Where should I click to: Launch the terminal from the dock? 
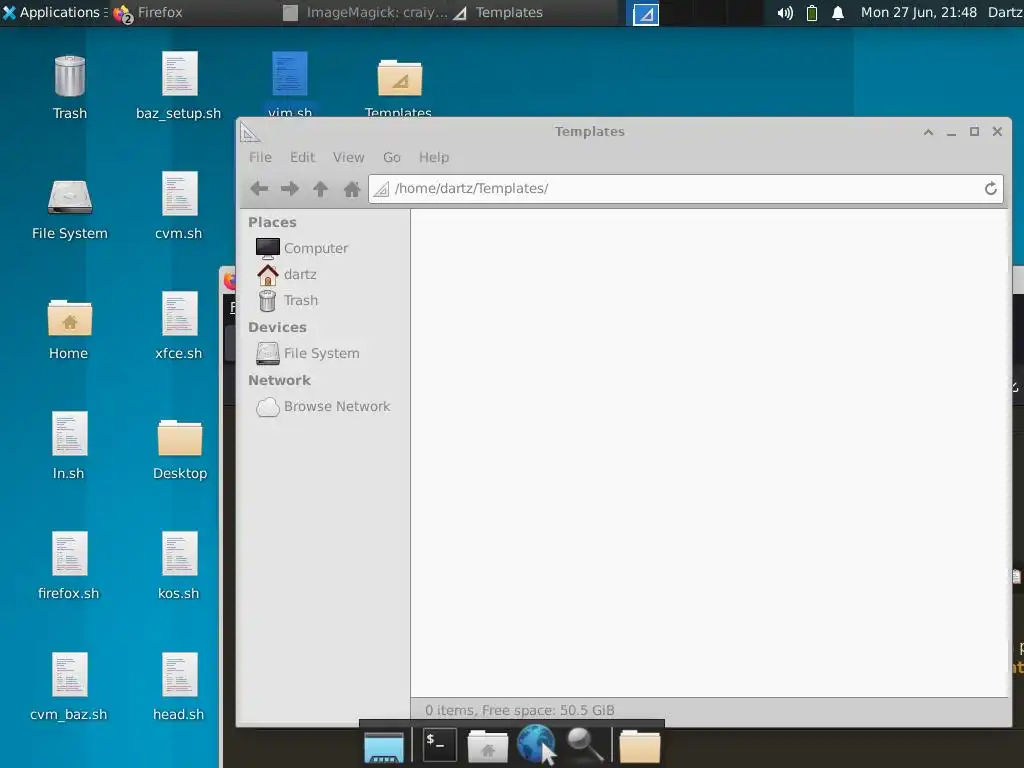click(x=440, y=745)
